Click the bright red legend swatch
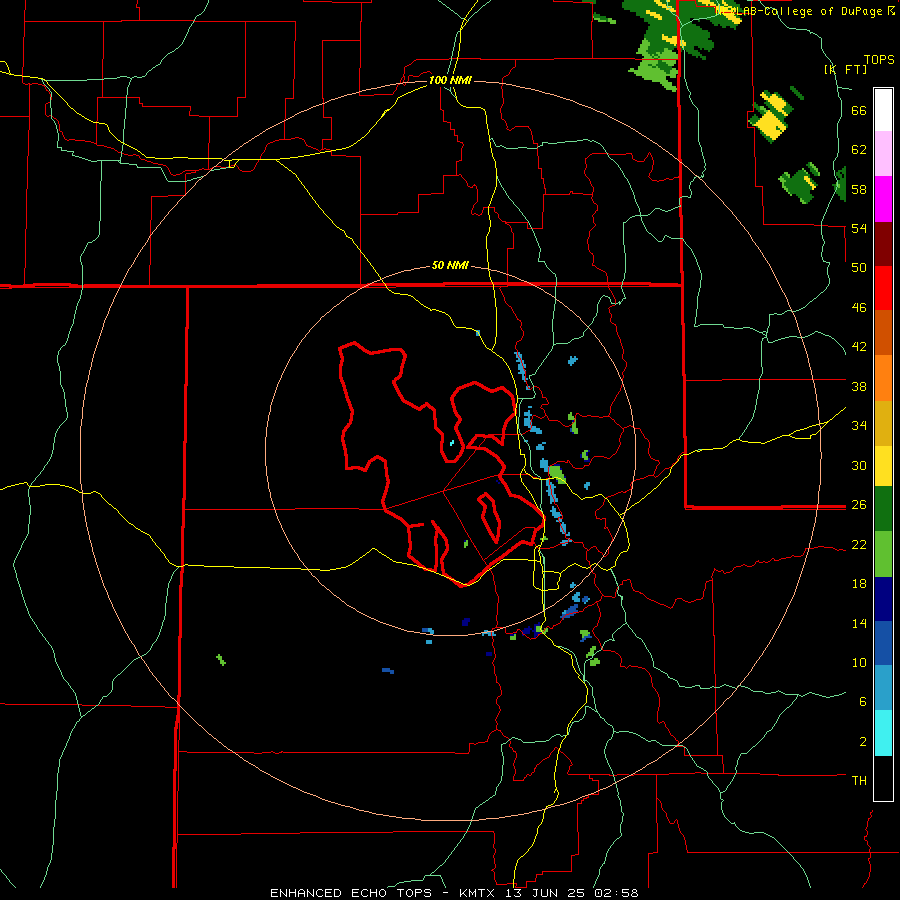 (883, 288)
